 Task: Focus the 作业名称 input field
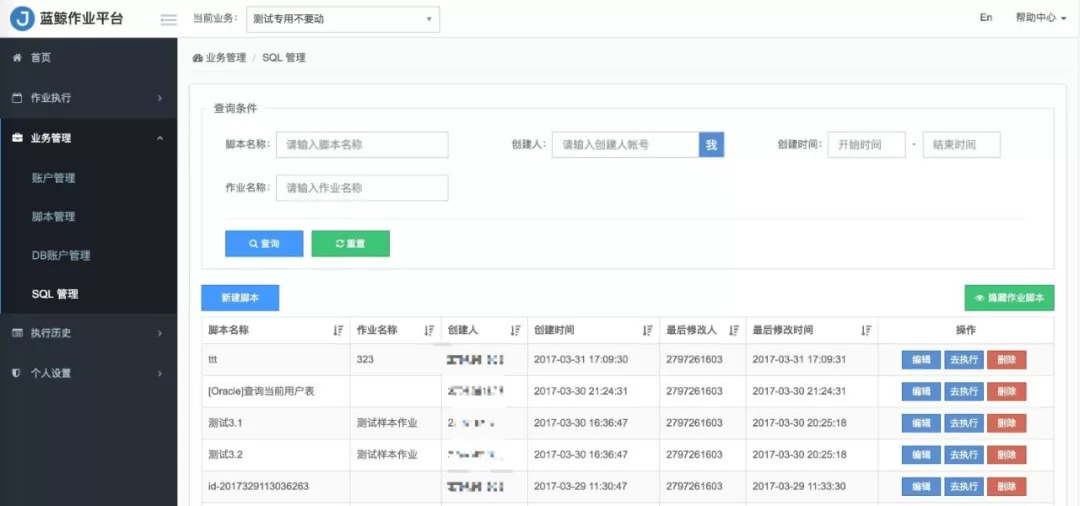[x=362, y=188]
